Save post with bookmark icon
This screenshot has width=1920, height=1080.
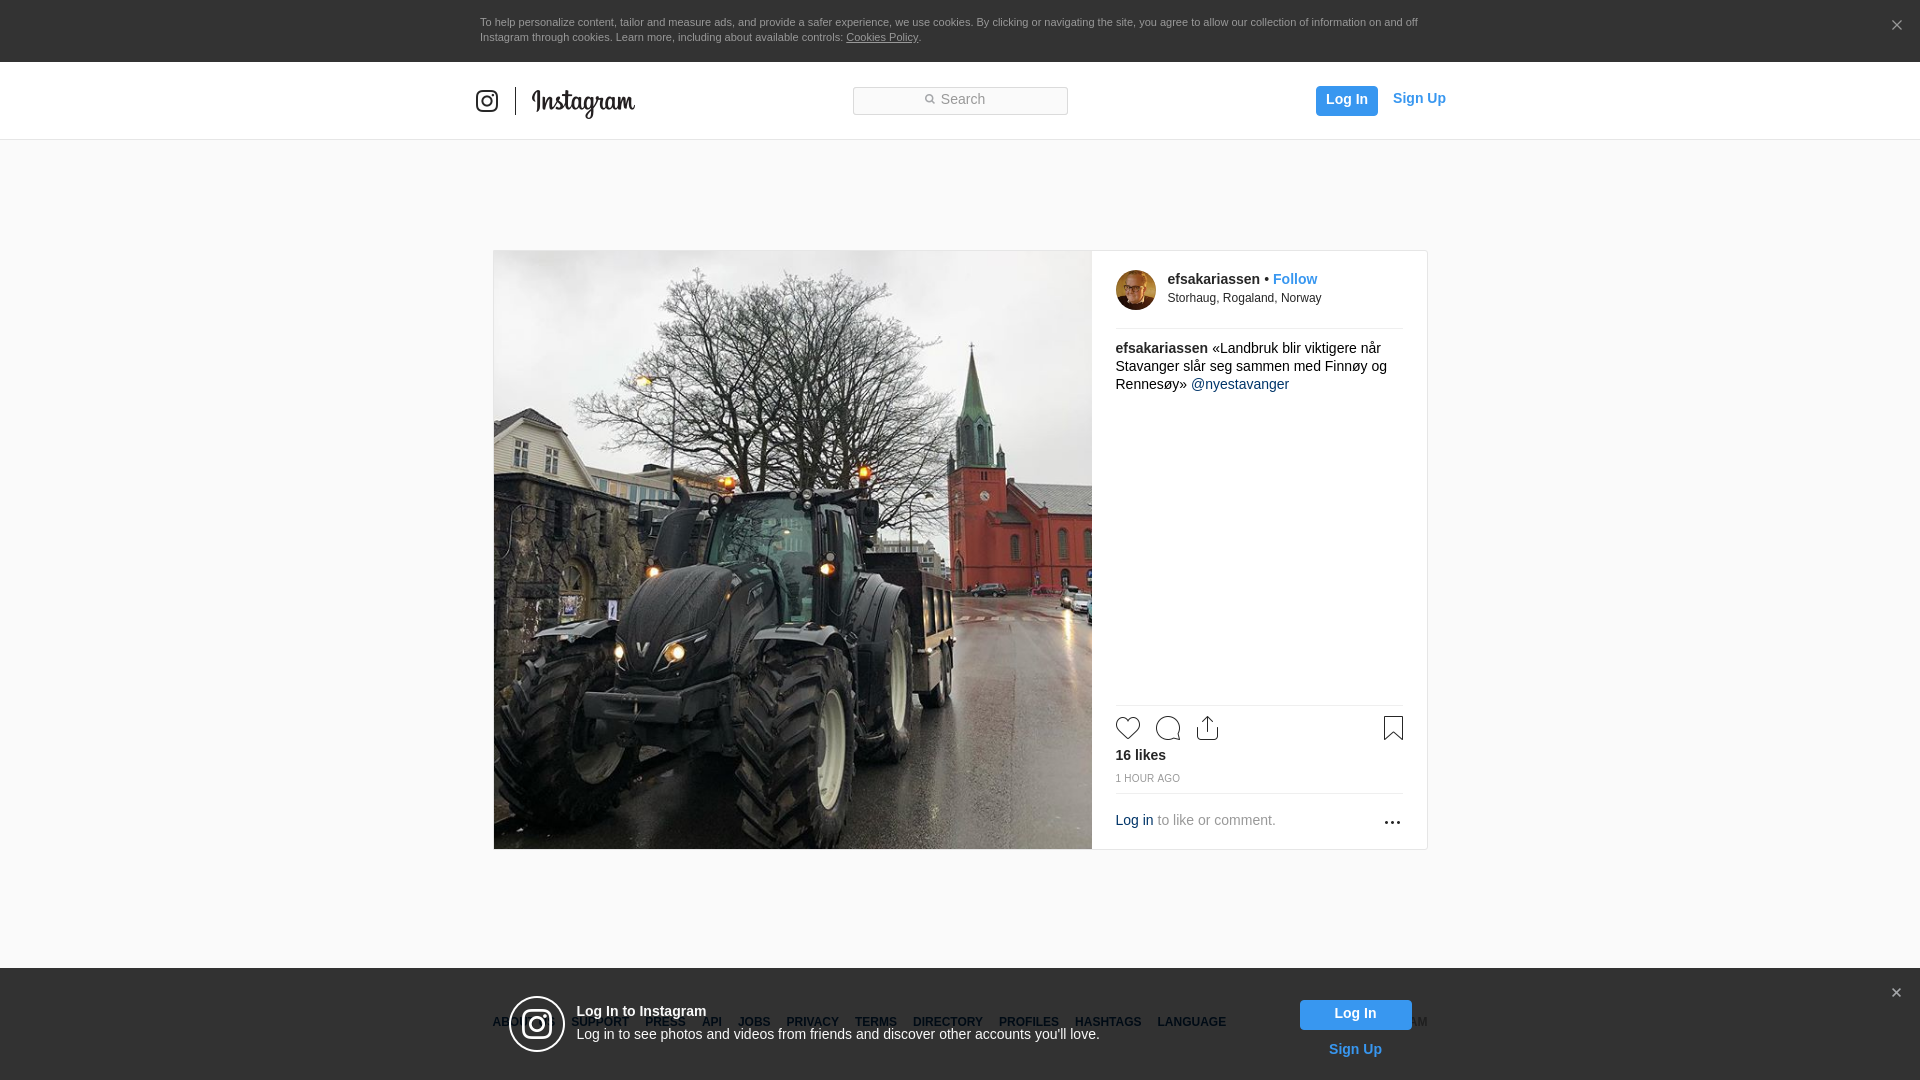click(1393, 728)
